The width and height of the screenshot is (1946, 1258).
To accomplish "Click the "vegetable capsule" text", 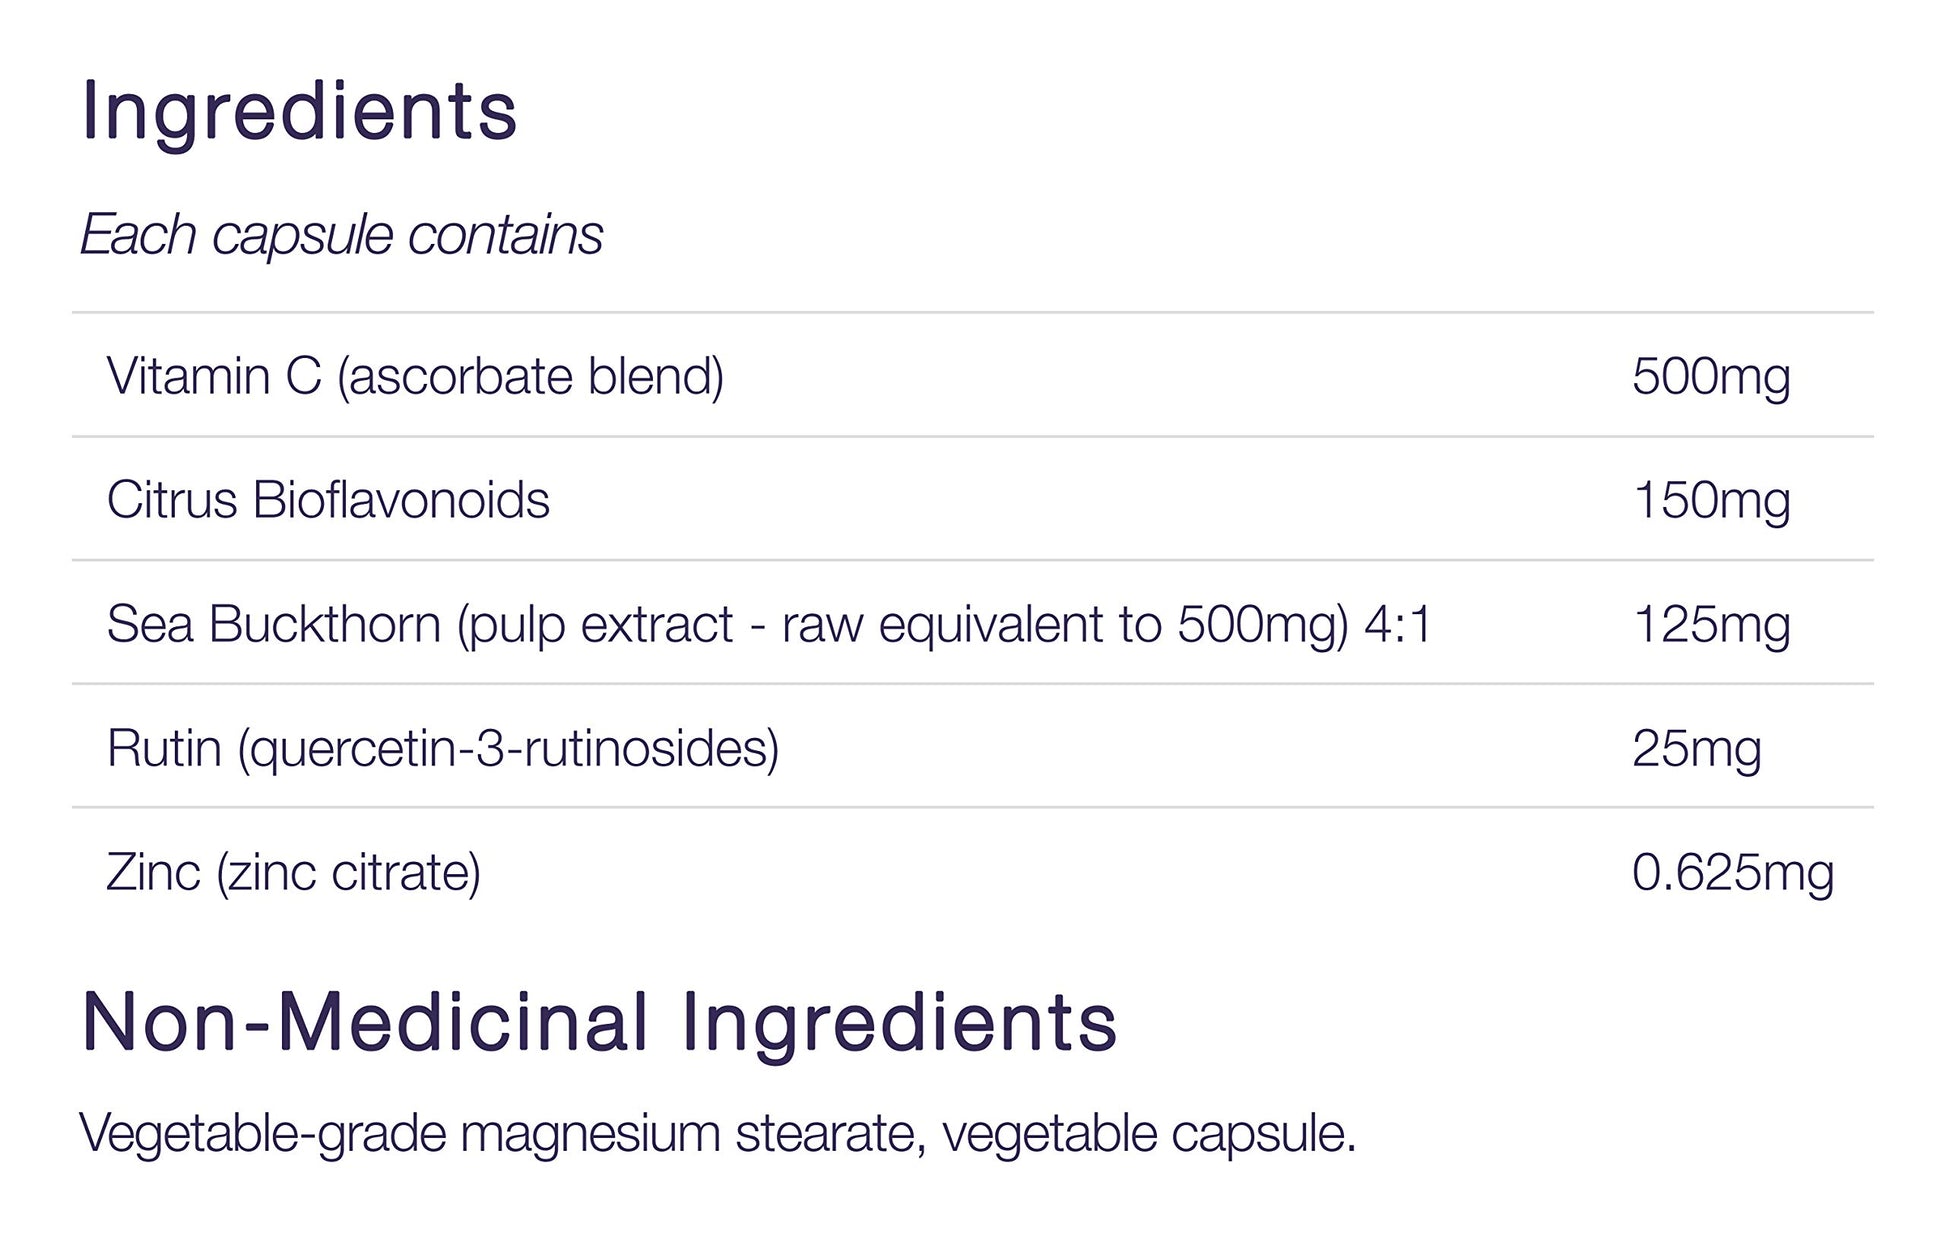I will point(1148,1134).
